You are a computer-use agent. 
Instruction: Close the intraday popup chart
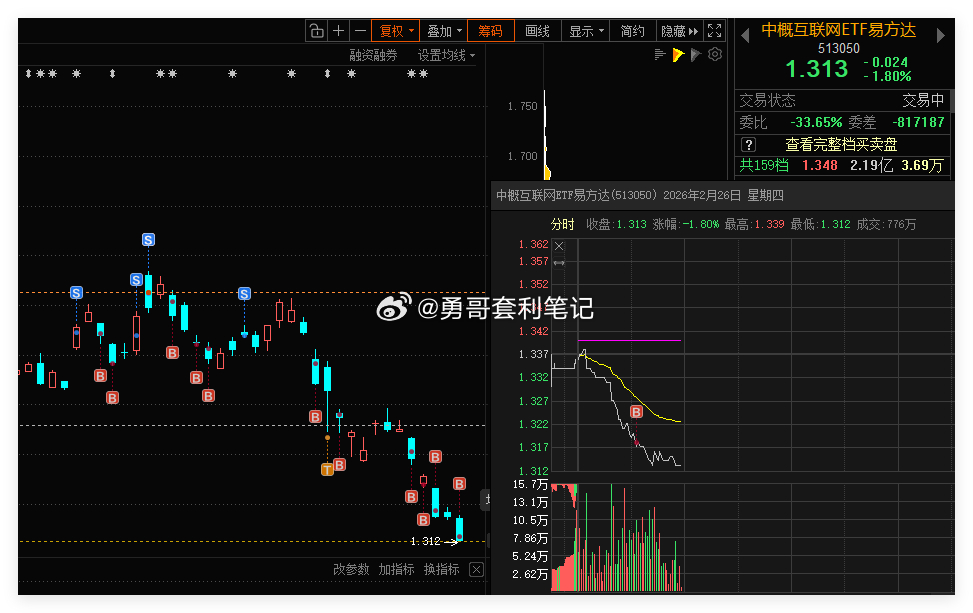(x=559, y=246)
